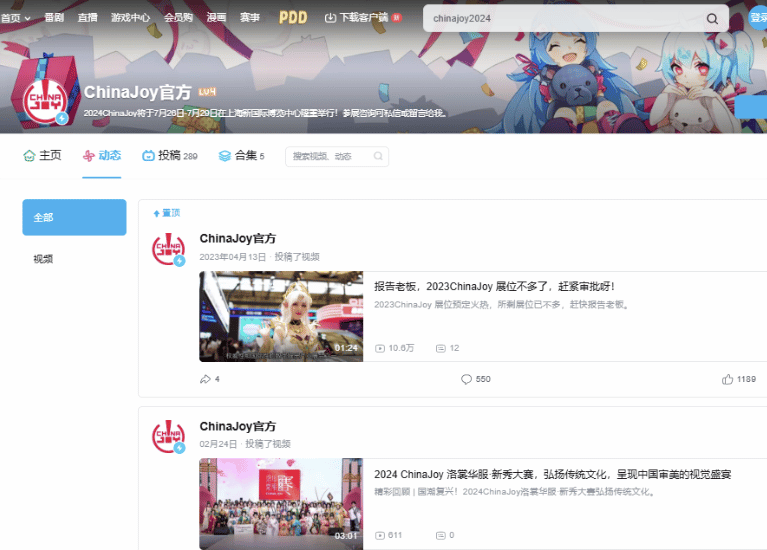The image size is (767, 550).
Task: Click the avatar on the 2023年04月13日 post
Action: 168,249
